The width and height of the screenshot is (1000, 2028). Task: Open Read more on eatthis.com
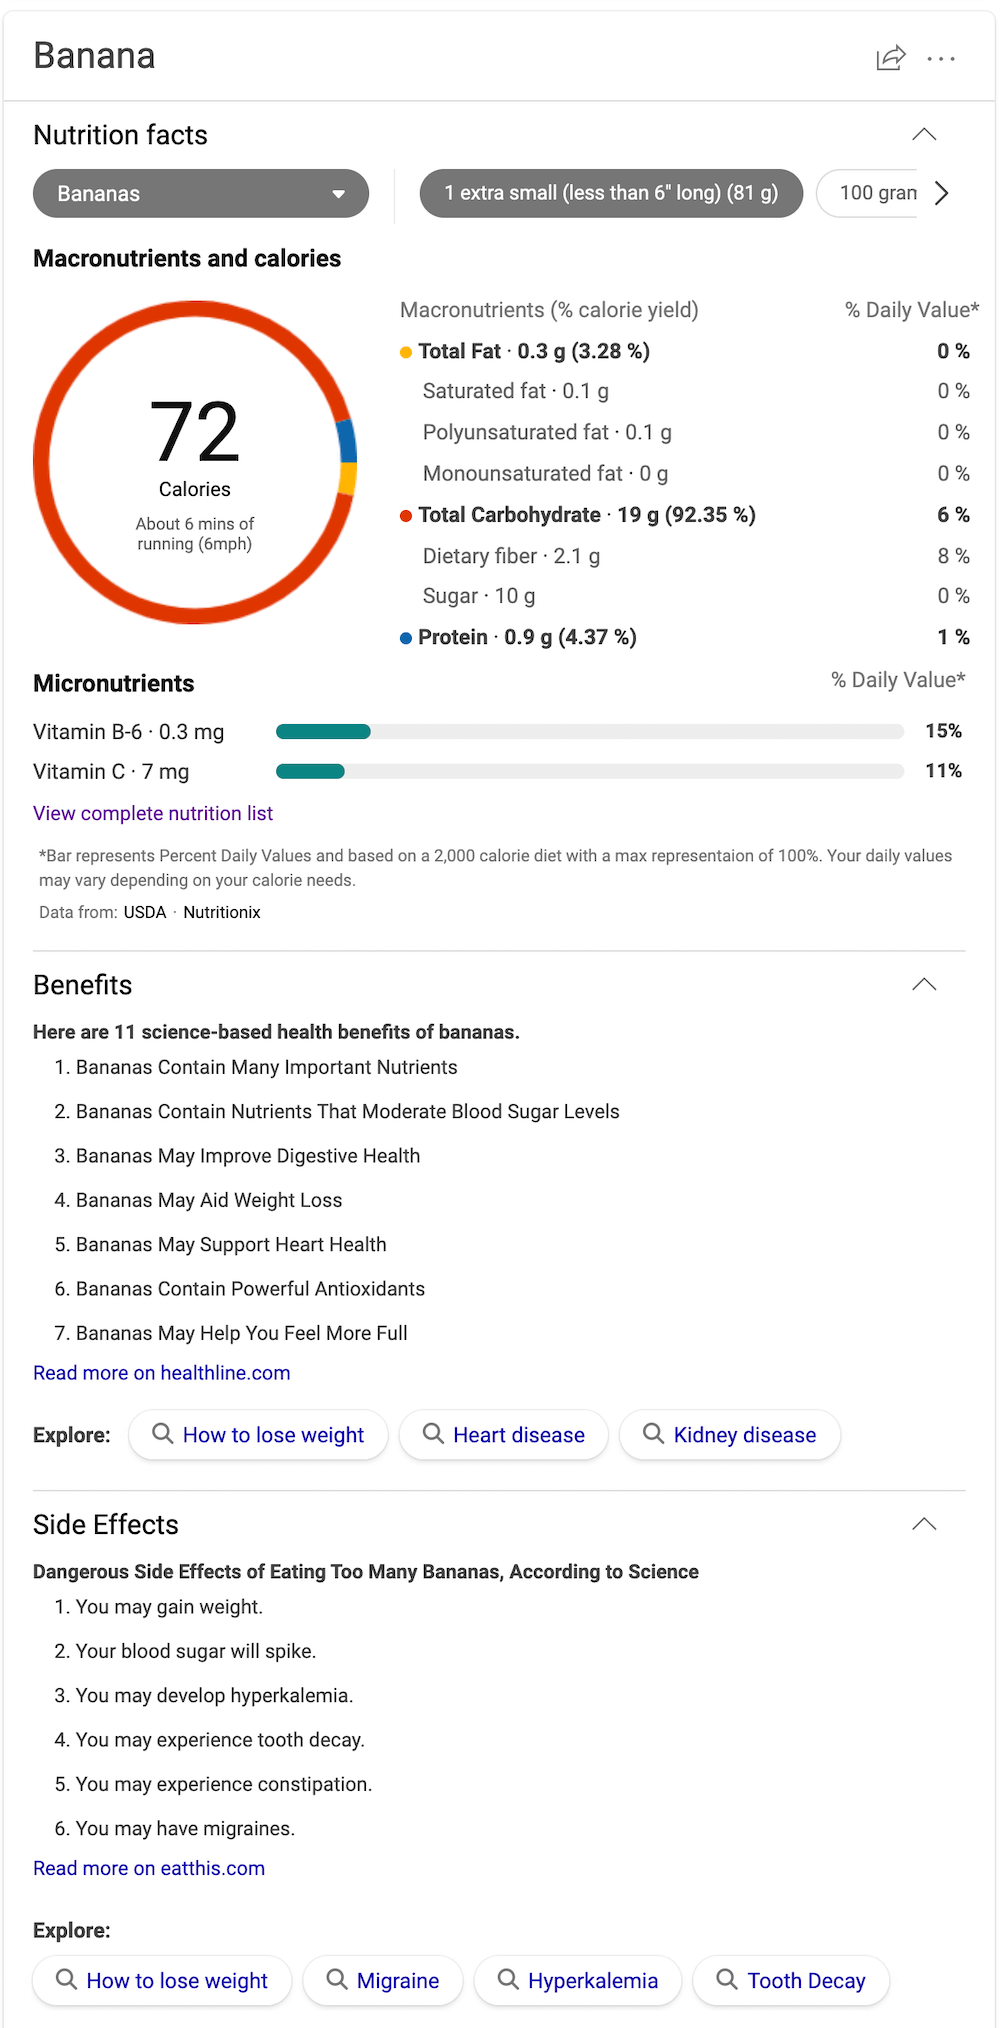[149, 1868]
